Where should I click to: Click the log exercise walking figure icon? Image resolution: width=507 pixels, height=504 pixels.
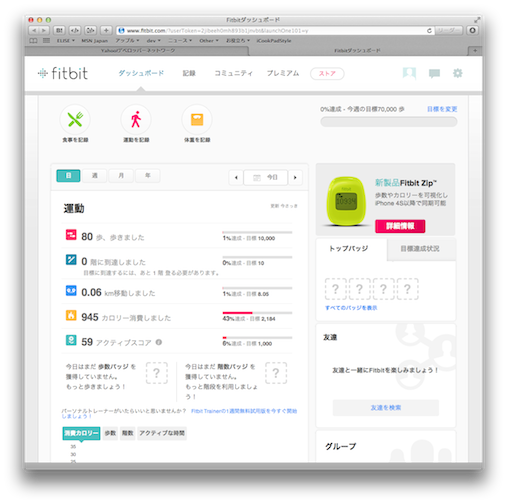point(136,120)
